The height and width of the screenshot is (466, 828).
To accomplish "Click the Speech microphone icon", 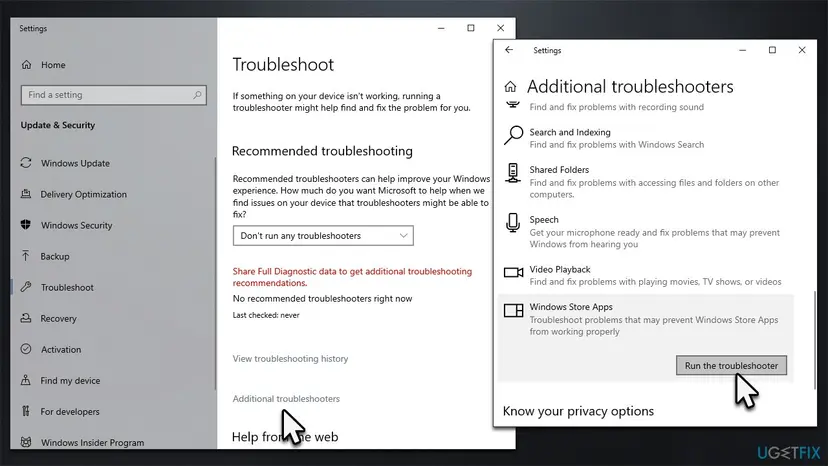I will point(513,223).
